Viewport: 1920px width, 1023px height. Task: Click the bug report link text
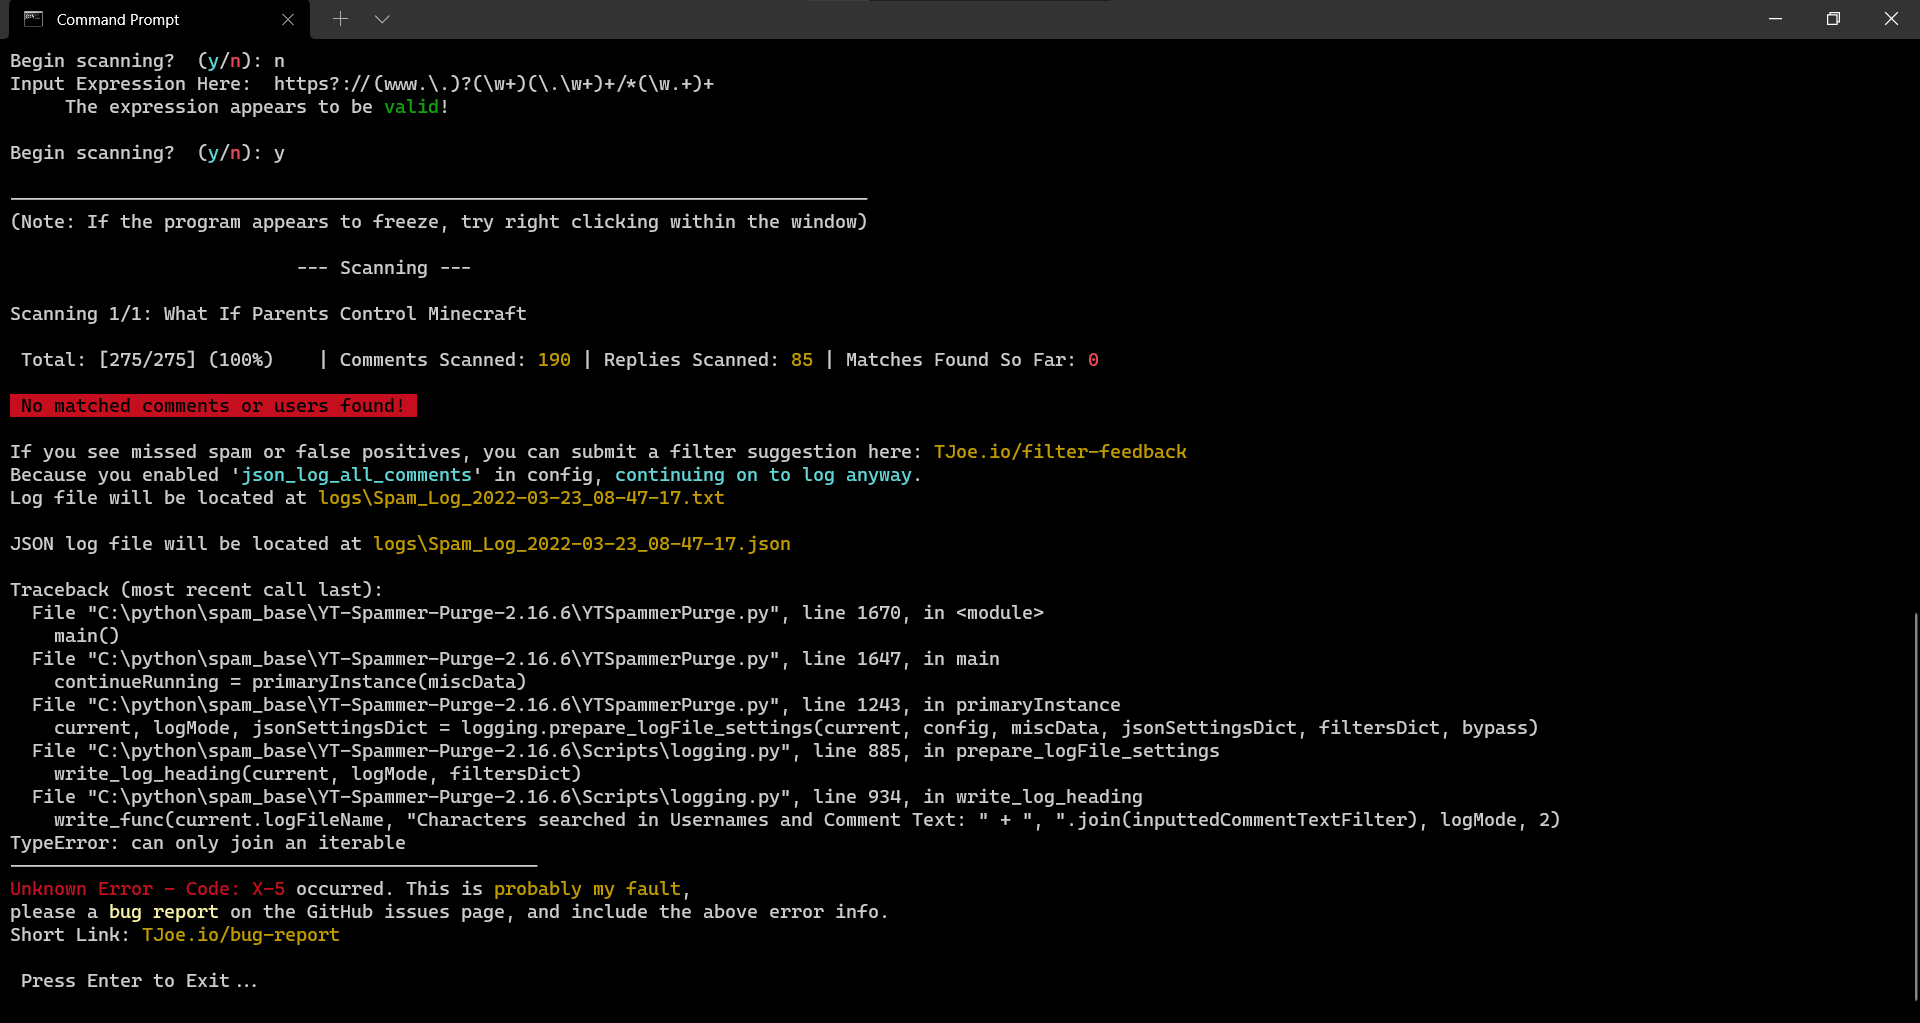164,911
